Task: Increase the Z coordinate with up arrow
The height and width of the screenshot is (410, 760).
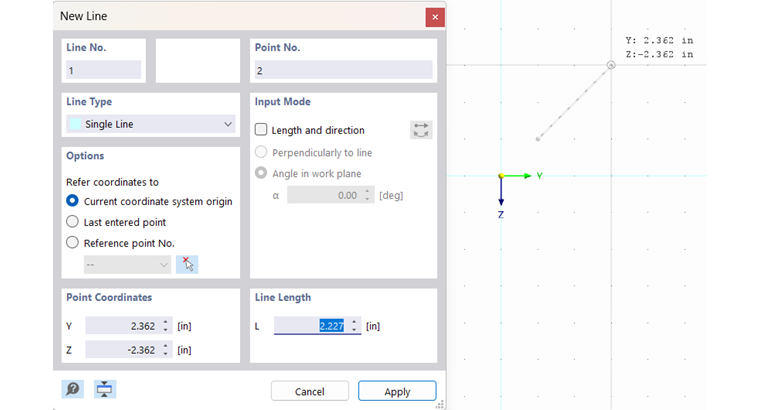Action: point(165,346)
